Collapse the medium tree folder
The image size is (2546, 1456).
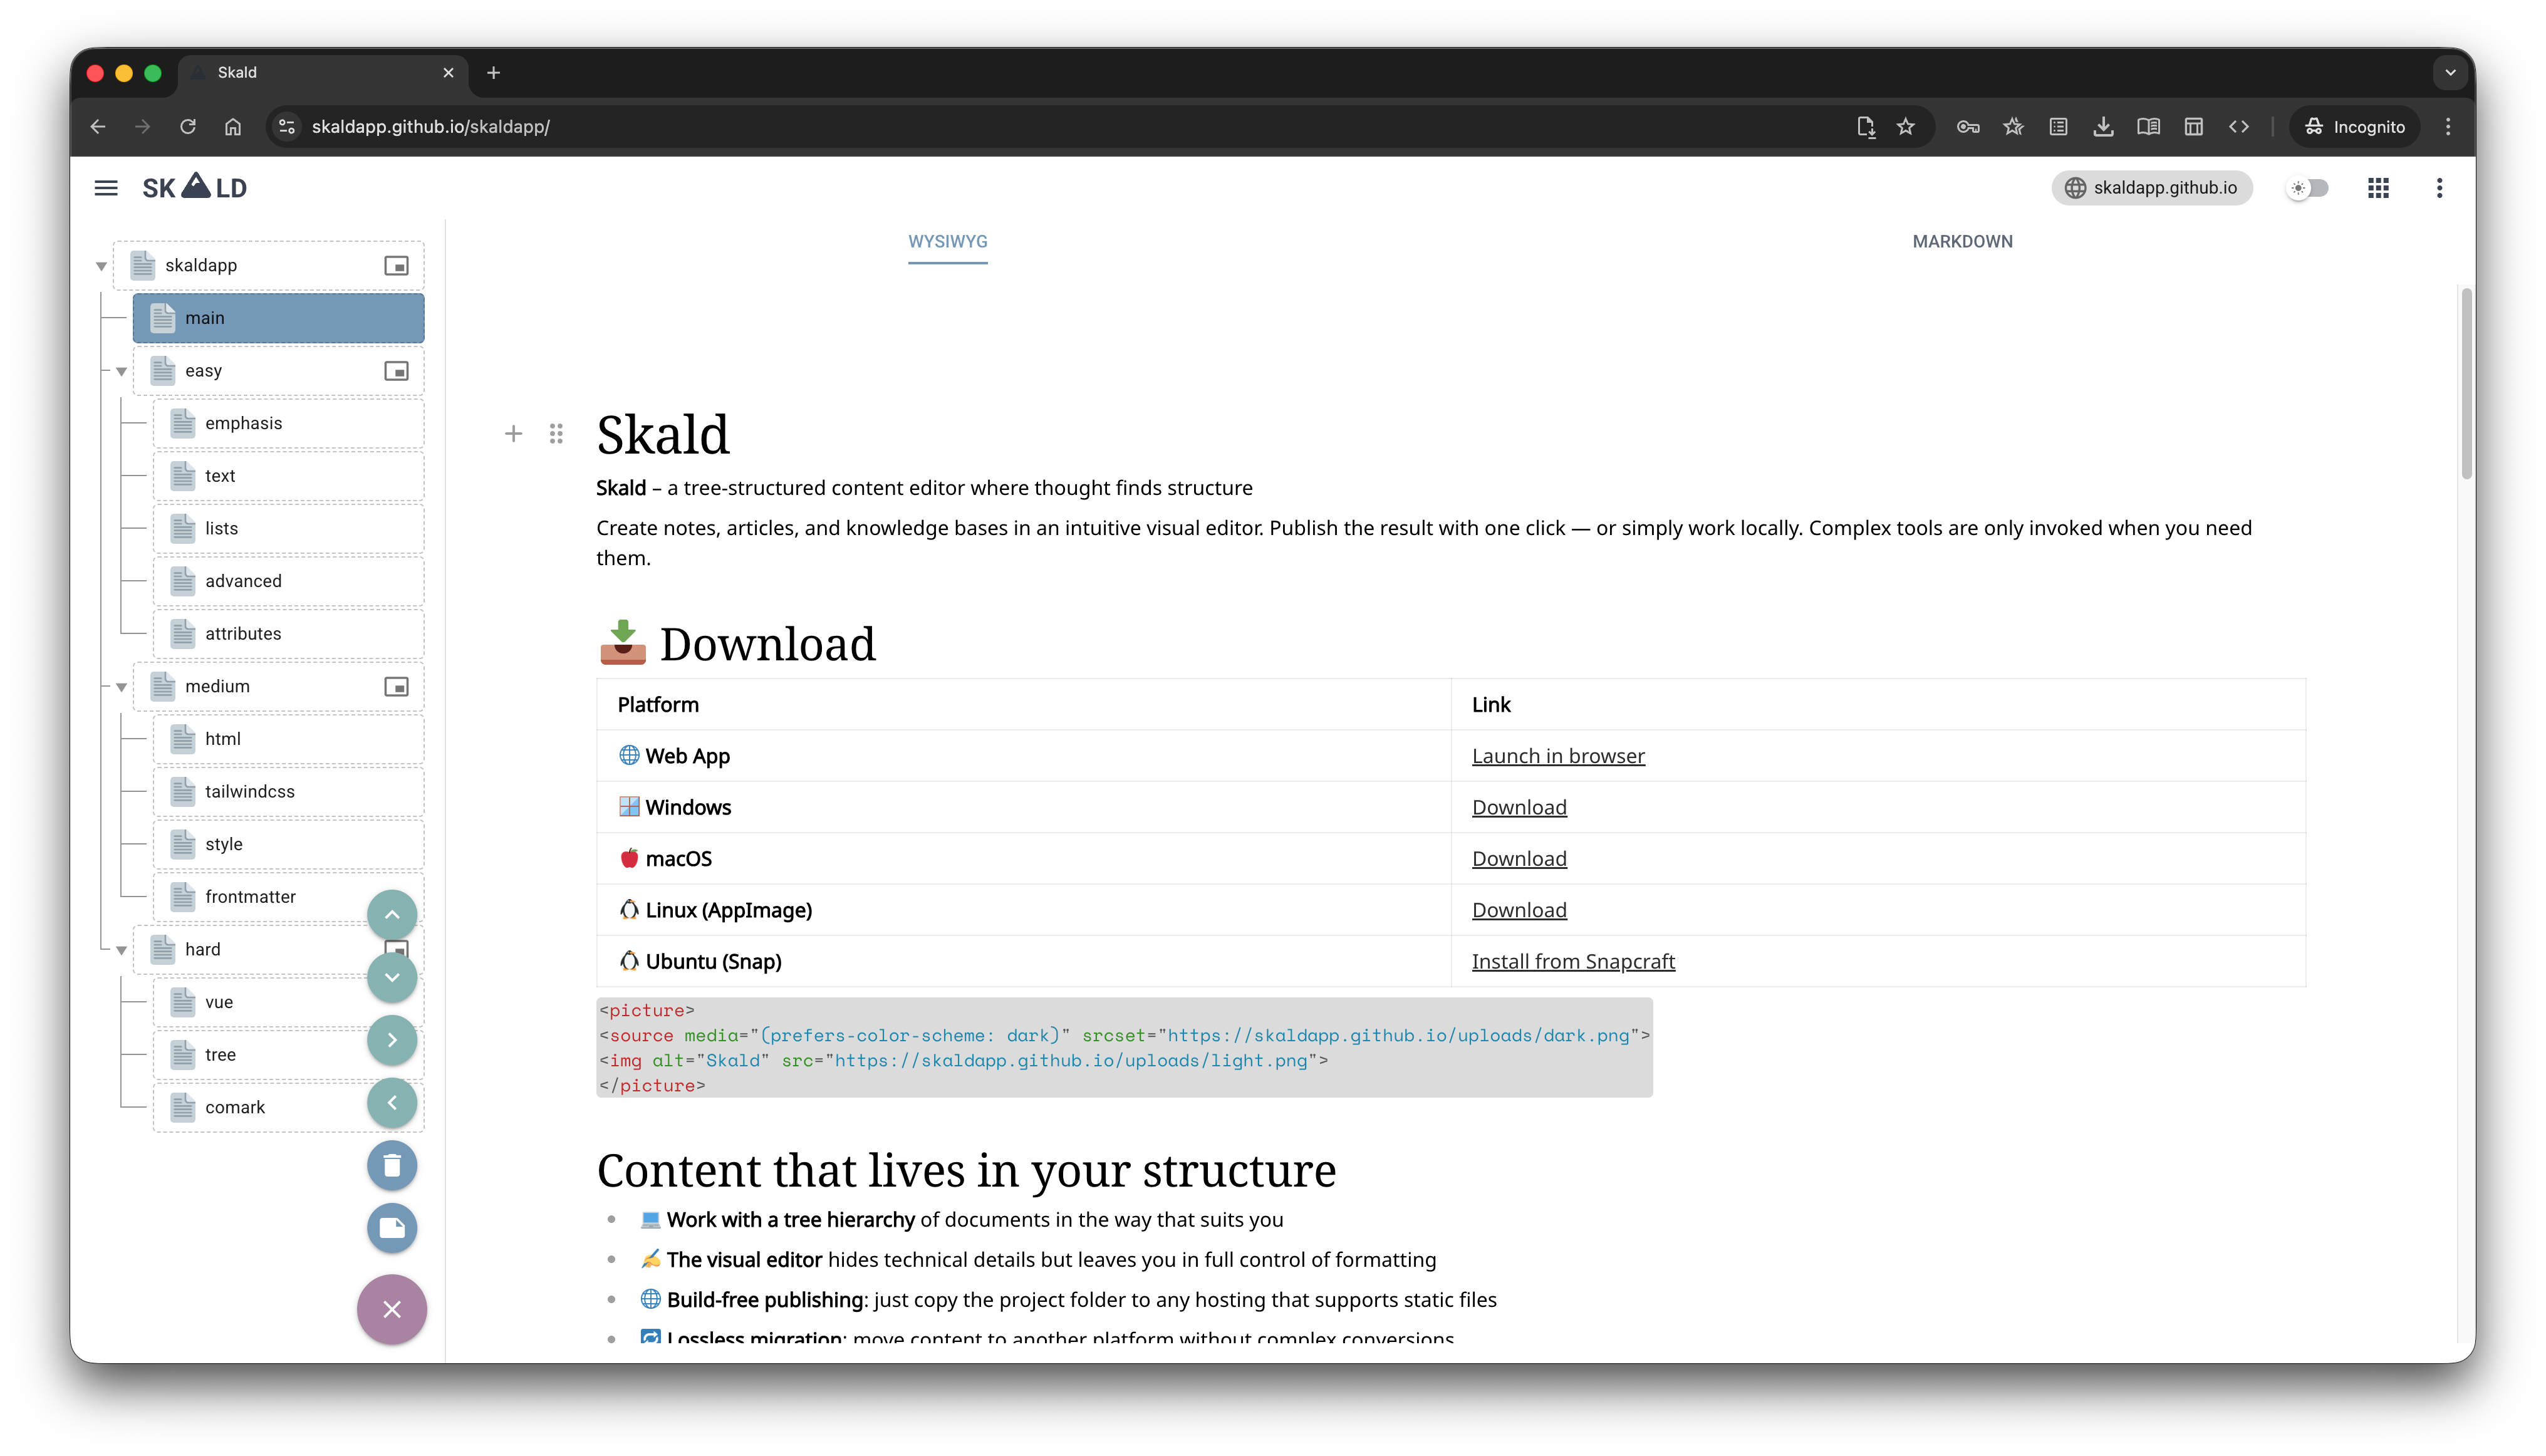(x=121, y=687)
